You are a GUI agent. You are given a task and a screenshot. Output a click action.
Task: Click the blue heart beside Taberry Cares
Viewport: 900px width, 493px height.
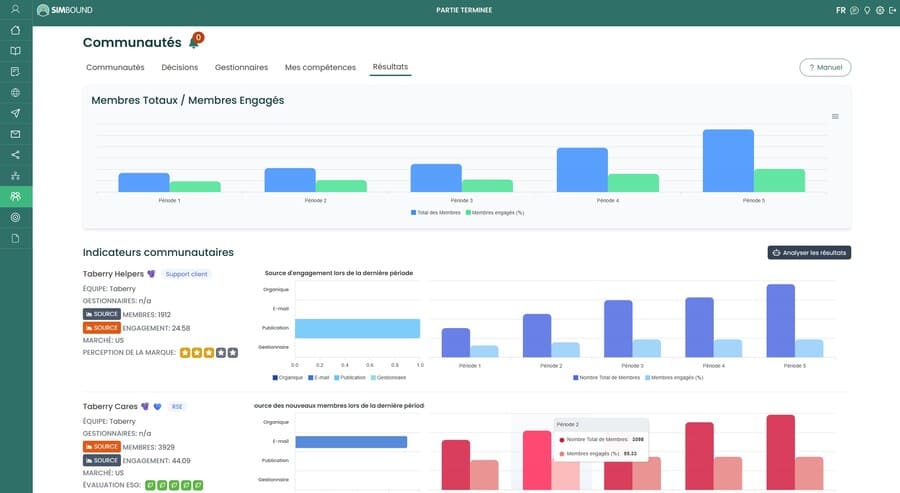click(157, 406)
